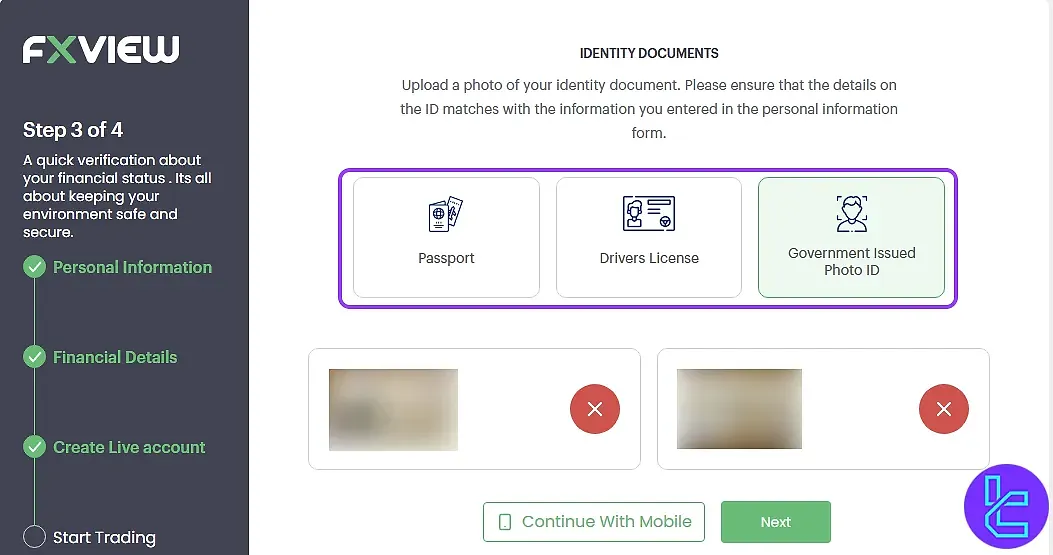Click the passport icon
The width and height of the screenshot is (1053, 555).
446,215
